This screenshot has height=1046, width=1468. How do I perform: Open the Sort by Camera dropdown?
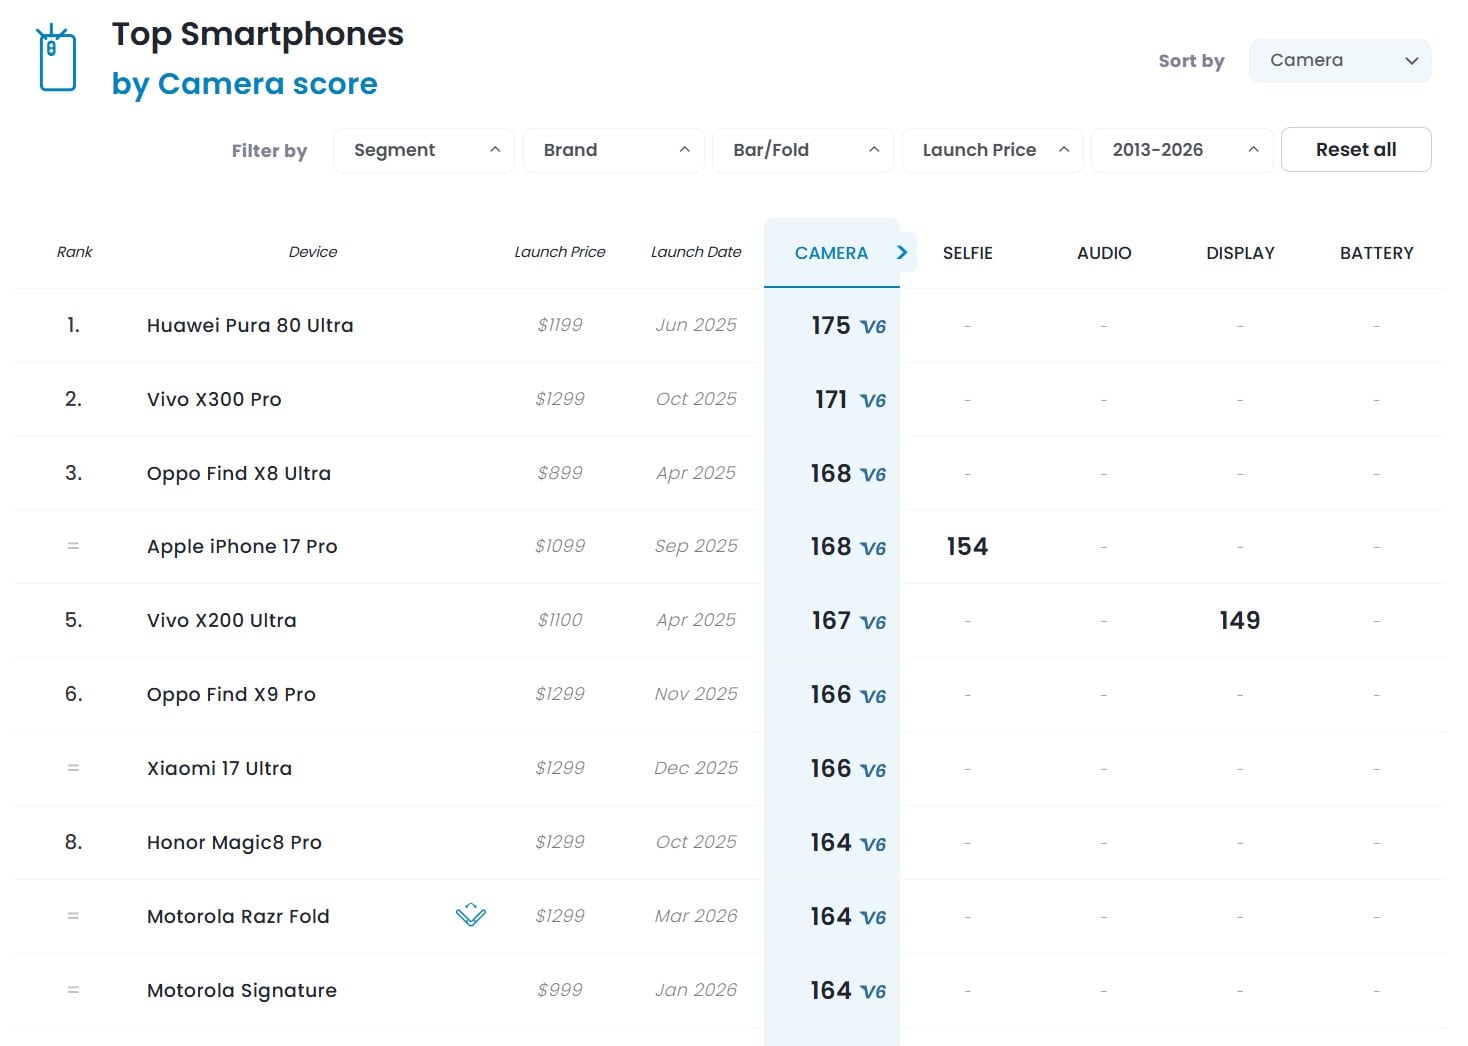pos(1340,60)
